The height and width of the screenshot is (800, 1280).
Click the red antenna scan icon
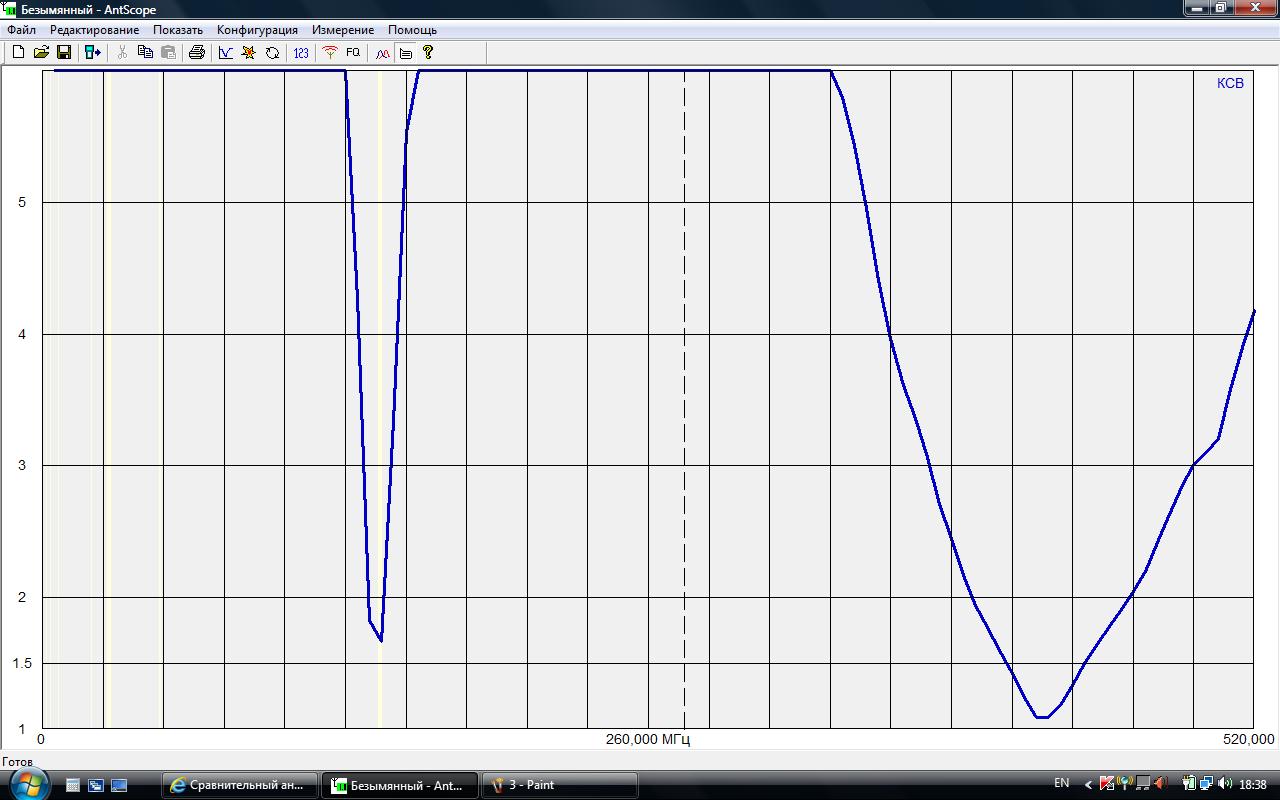(x=330, y=53)
